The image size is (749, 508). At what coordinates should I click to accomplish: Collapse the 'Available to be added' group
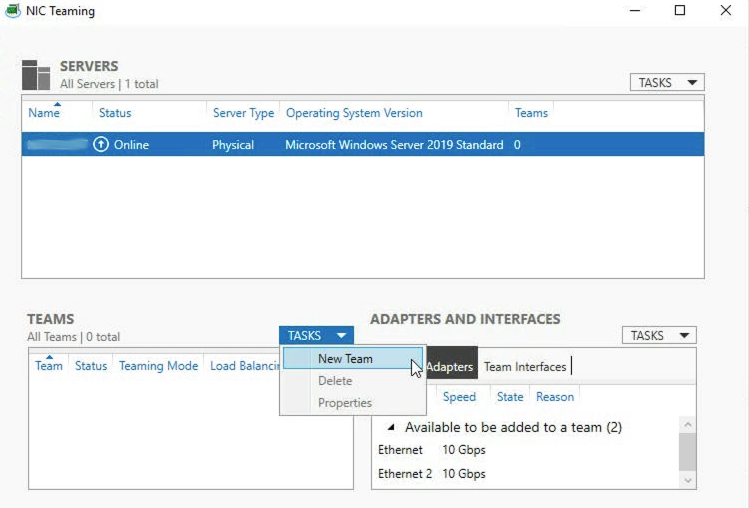391,428
